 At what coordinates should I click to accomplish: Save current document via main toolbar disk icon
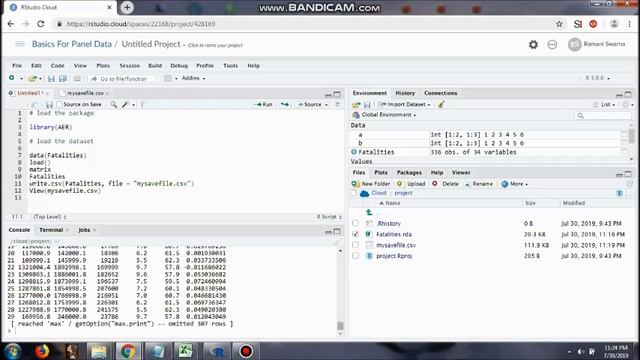[51, 78]
